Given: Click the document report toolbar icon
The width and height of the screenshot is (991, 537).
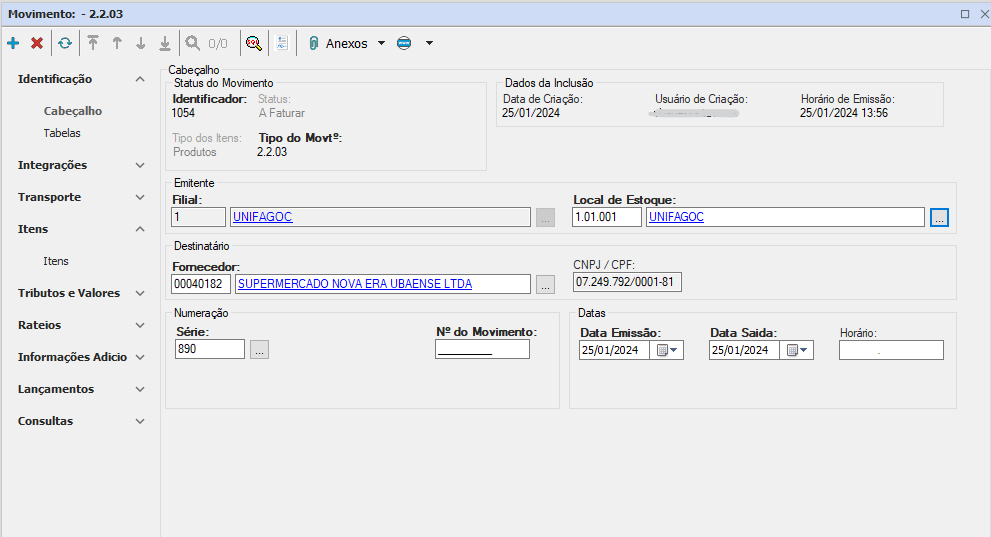Looking at the screenshot, I should (282, 43).
